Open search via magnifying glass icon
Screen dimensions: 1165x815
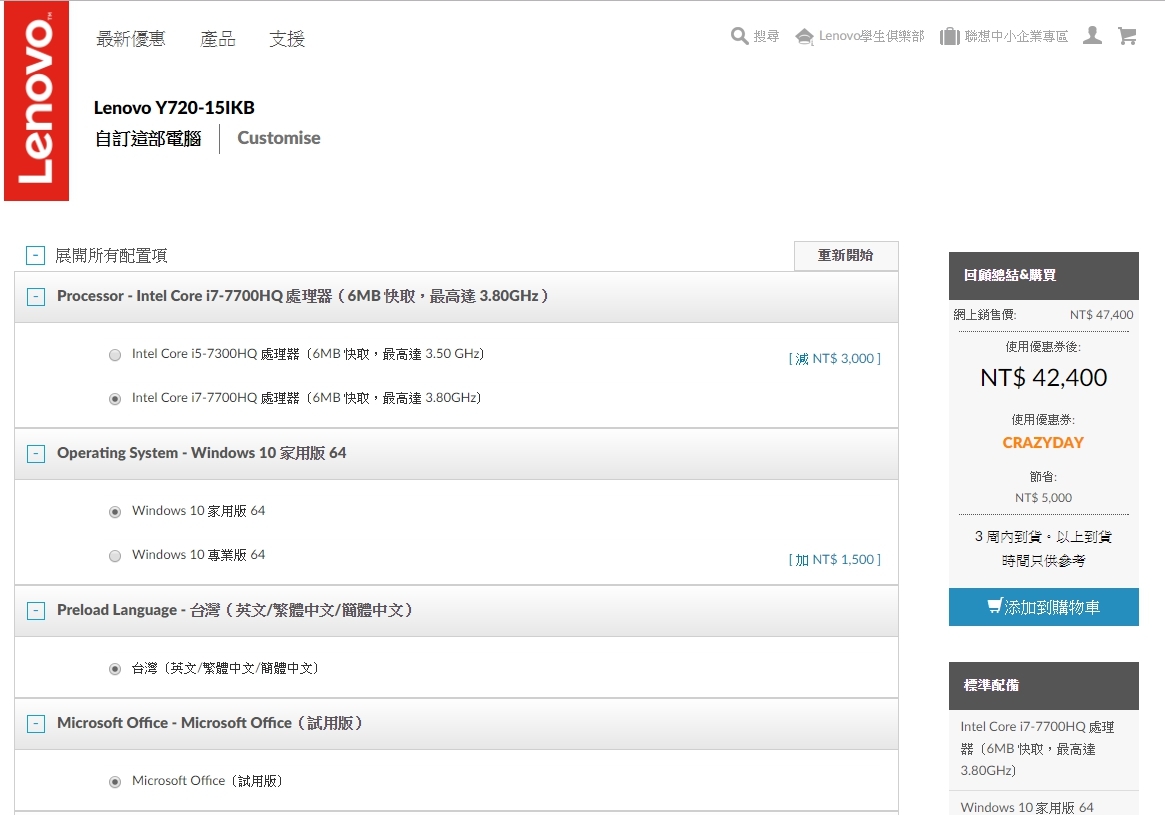tap(739, 36)
